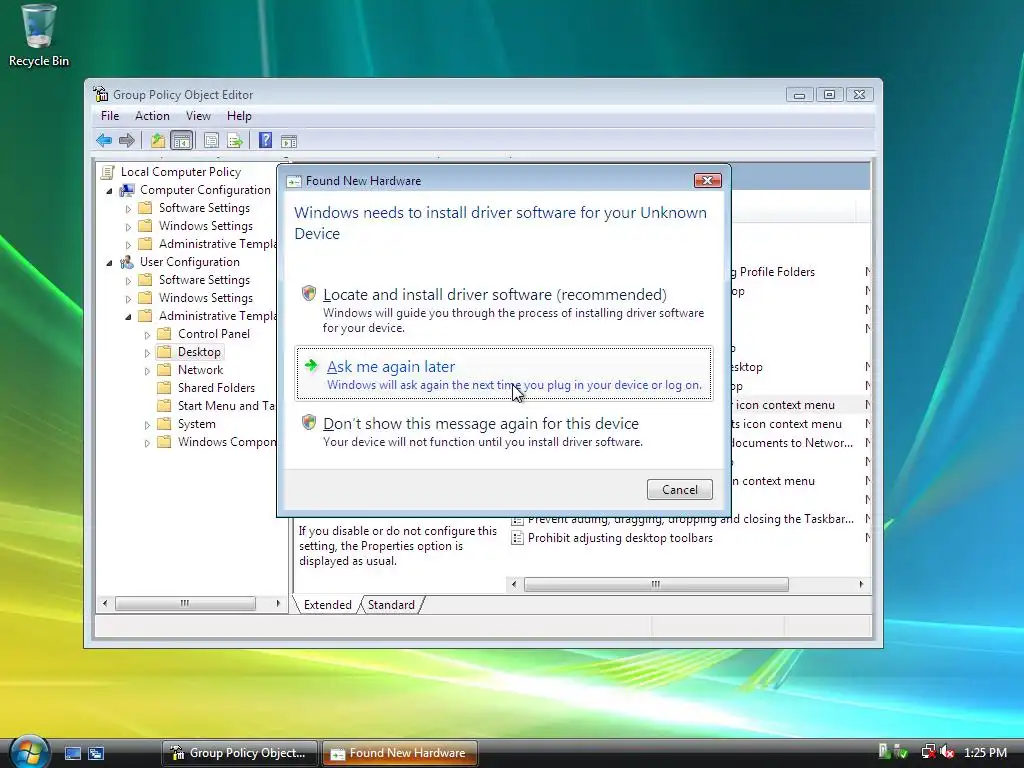Click the green arrow beside Ask me again later
This screenshot has height=768, width=1024.
point(311,365)
